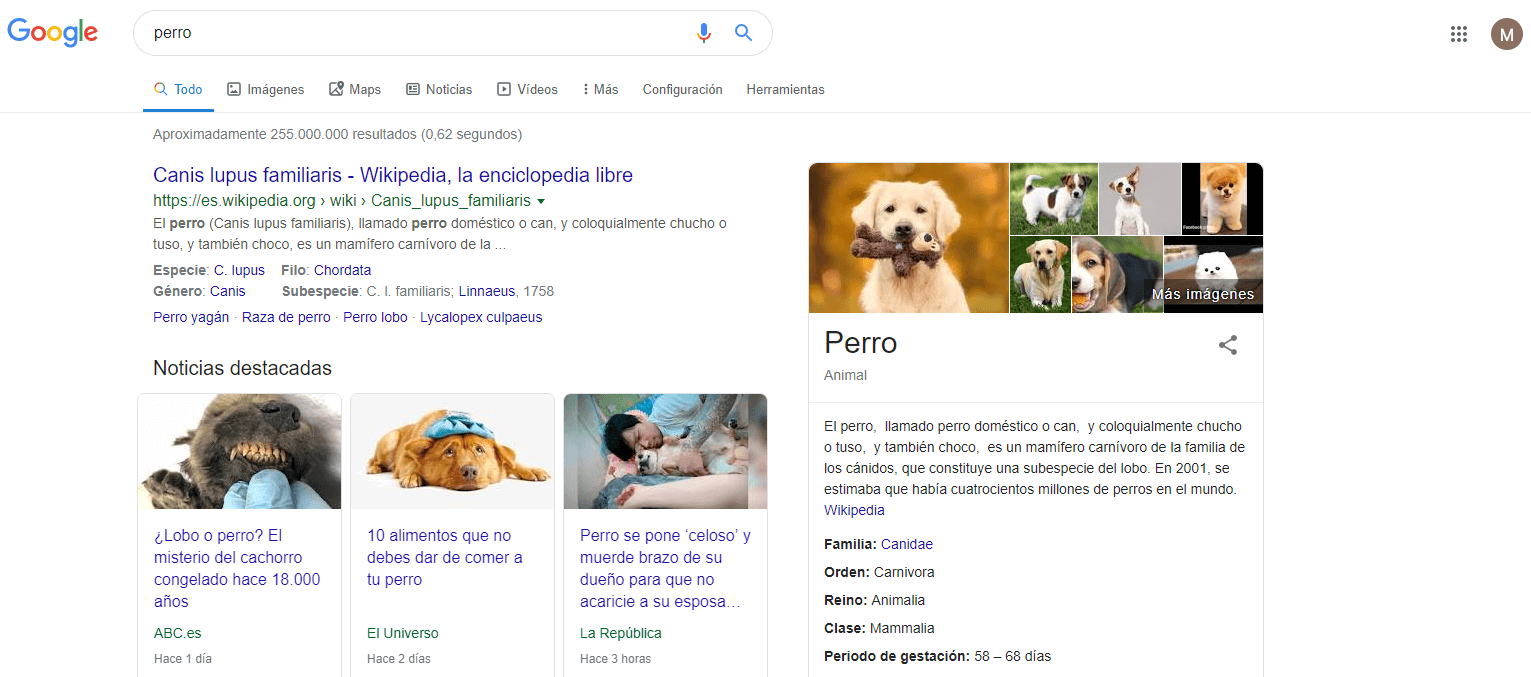Open Canis lupus familiaris Wikipedia result
Image resolution: width=1531 pixels, height=677 pixels.
[x=393, y=175]
